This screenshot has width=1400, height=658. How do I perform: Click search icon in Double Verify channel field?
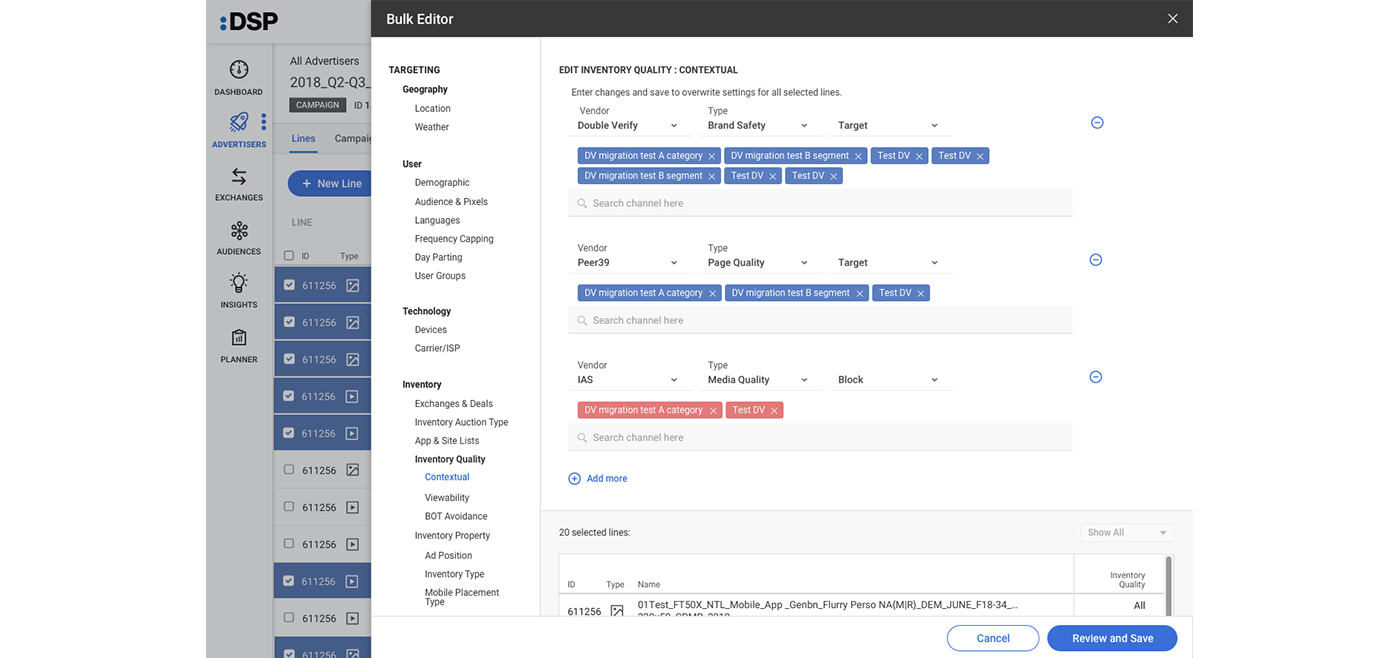point(582,204)
